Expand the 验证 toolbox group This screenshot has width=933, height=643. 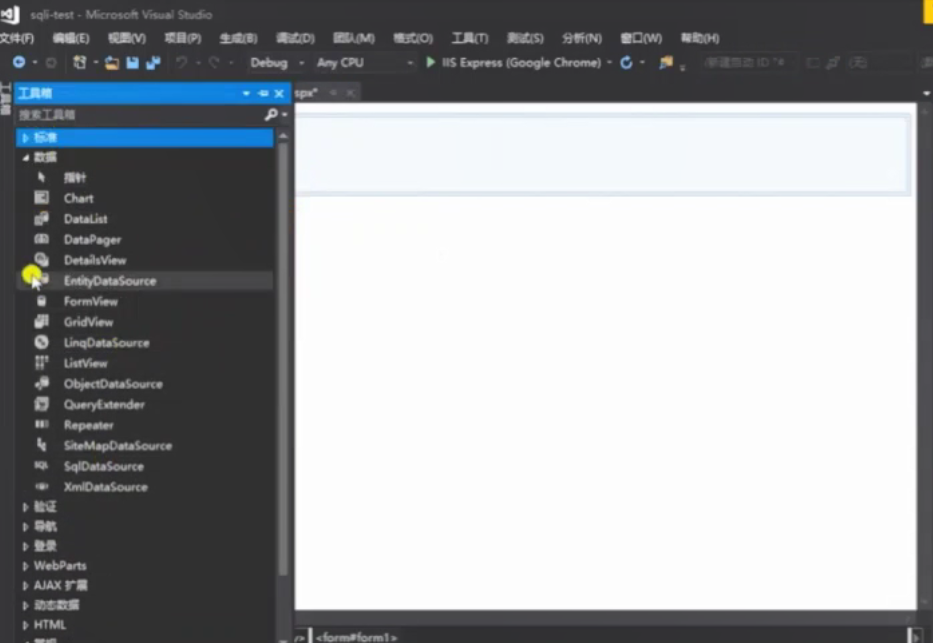pos(25,507)
